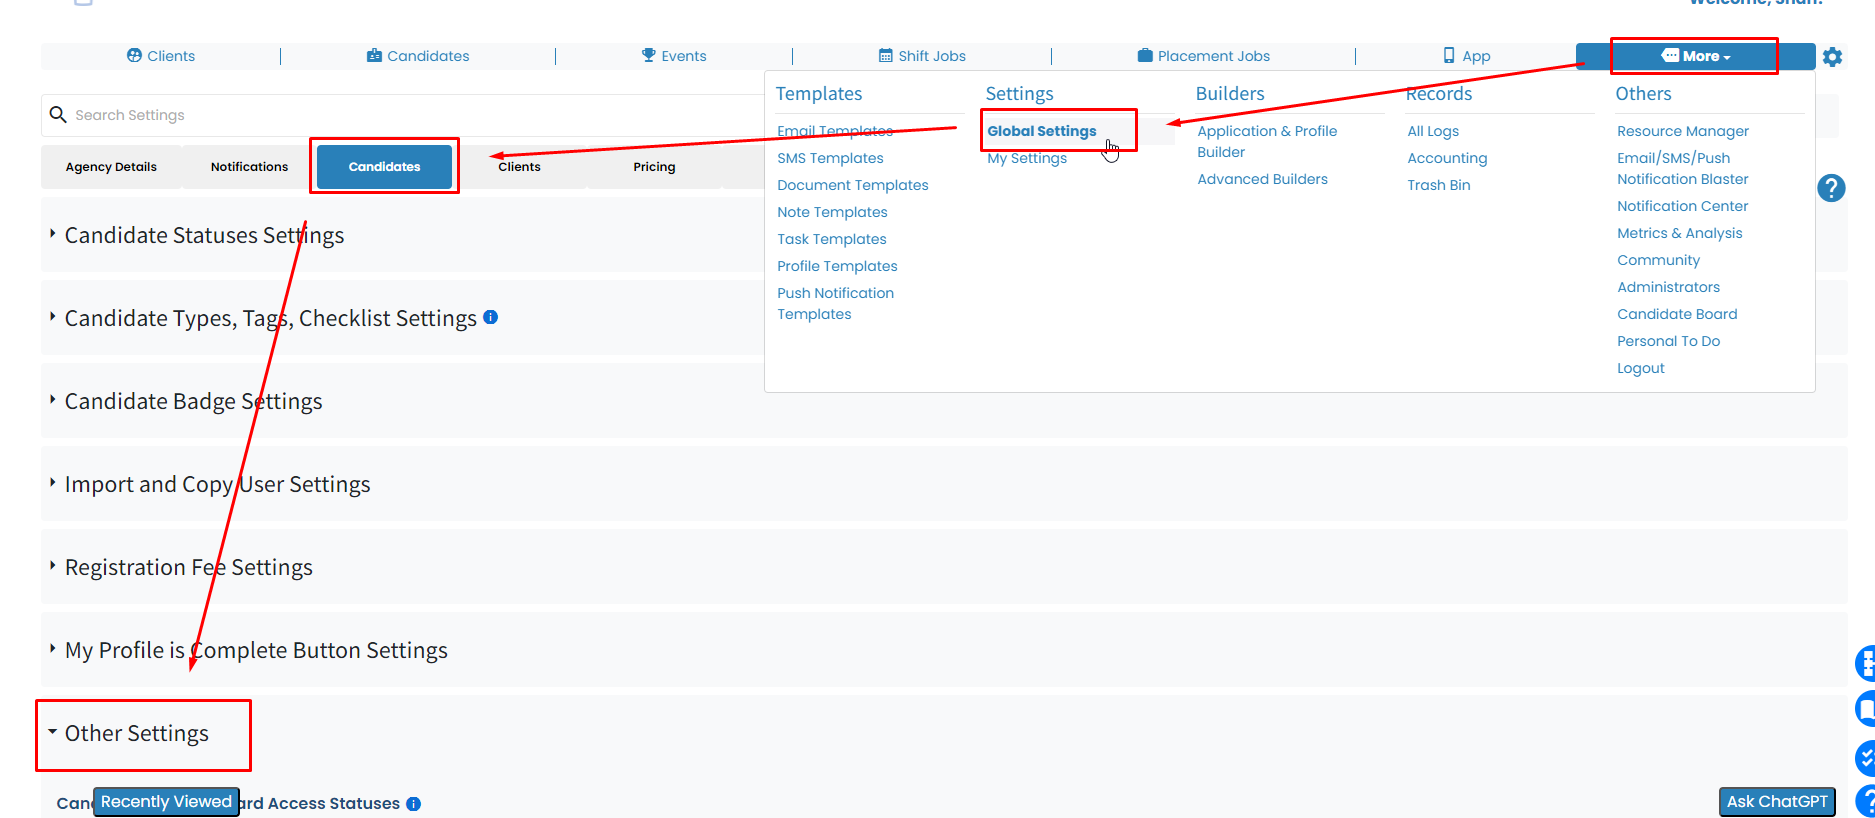Click the gear settings icon
The height and width of the screenshot is (818, 1875).
pos(1832,57)
